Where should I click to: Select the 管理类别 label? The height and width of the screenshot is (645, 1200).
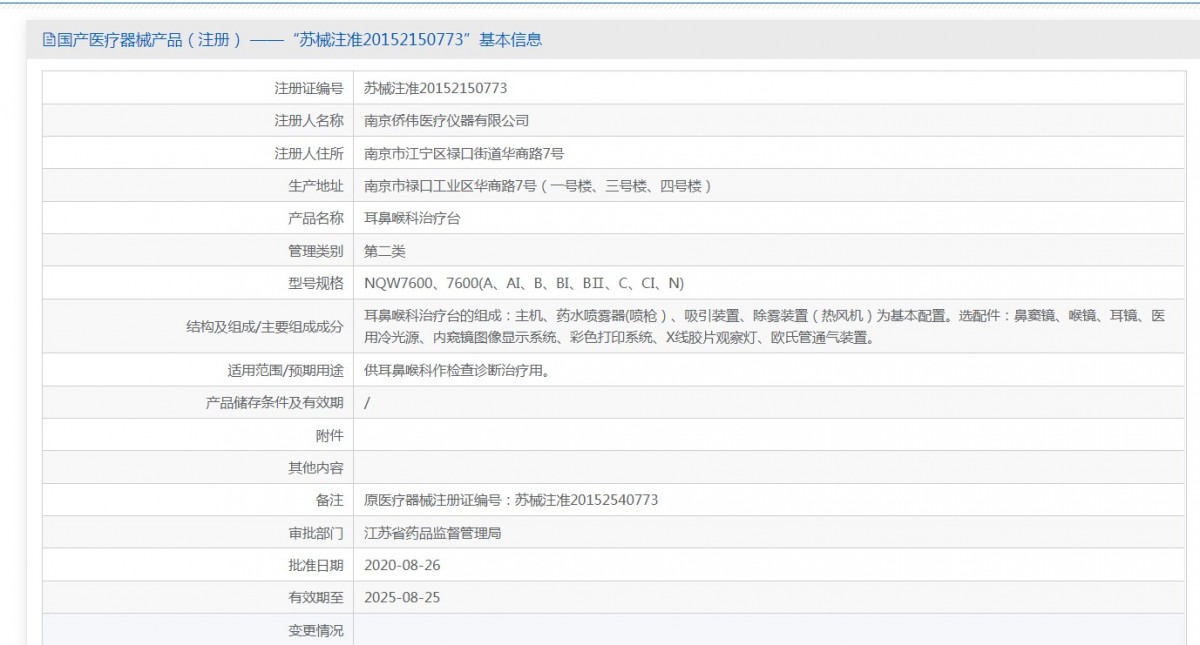pyautogui.click(x=316, y=251)
